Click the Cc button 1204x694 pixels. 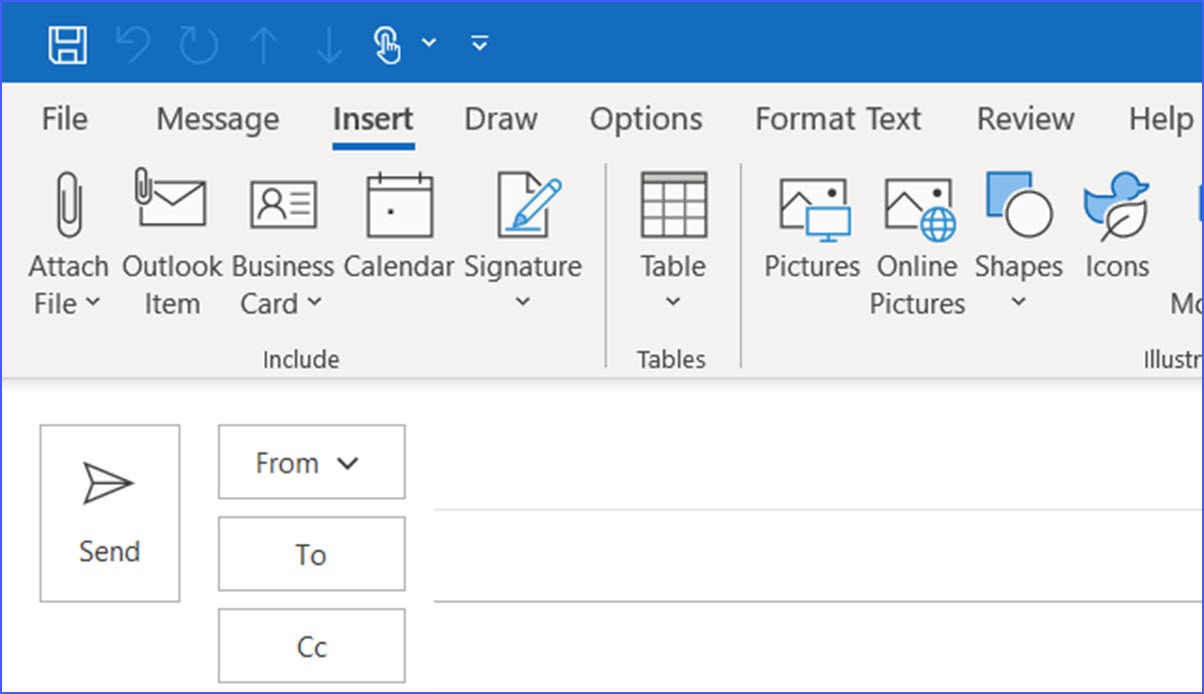(310, 645)
